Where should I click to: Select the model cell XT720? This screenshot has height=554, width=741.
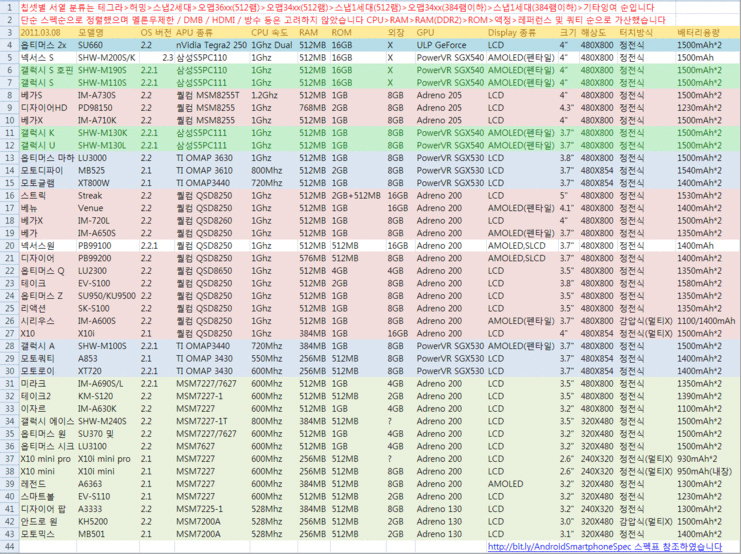pos(90,371)
